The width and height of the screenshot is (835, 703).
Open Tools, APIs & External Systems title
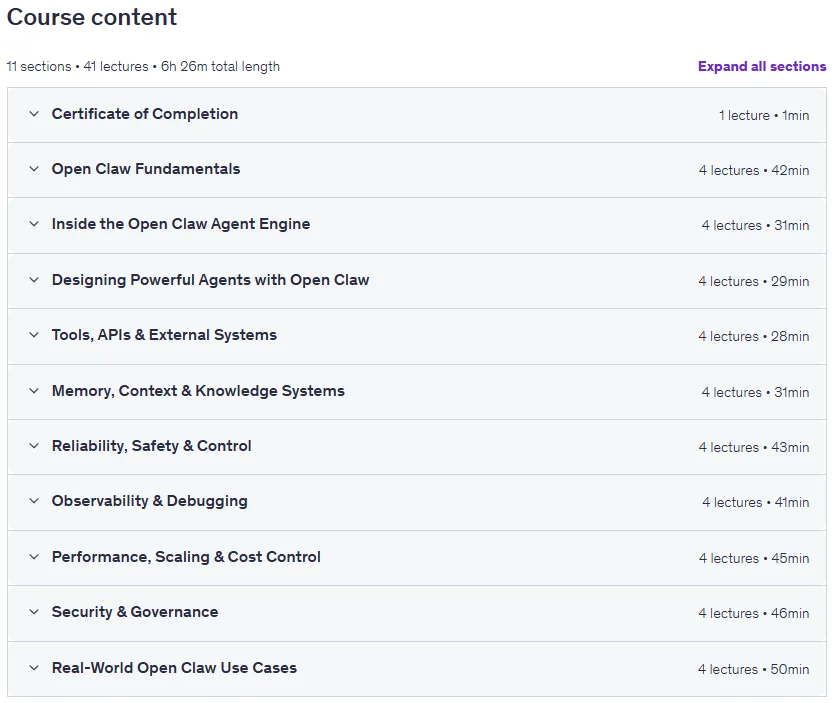pos(164,335)
